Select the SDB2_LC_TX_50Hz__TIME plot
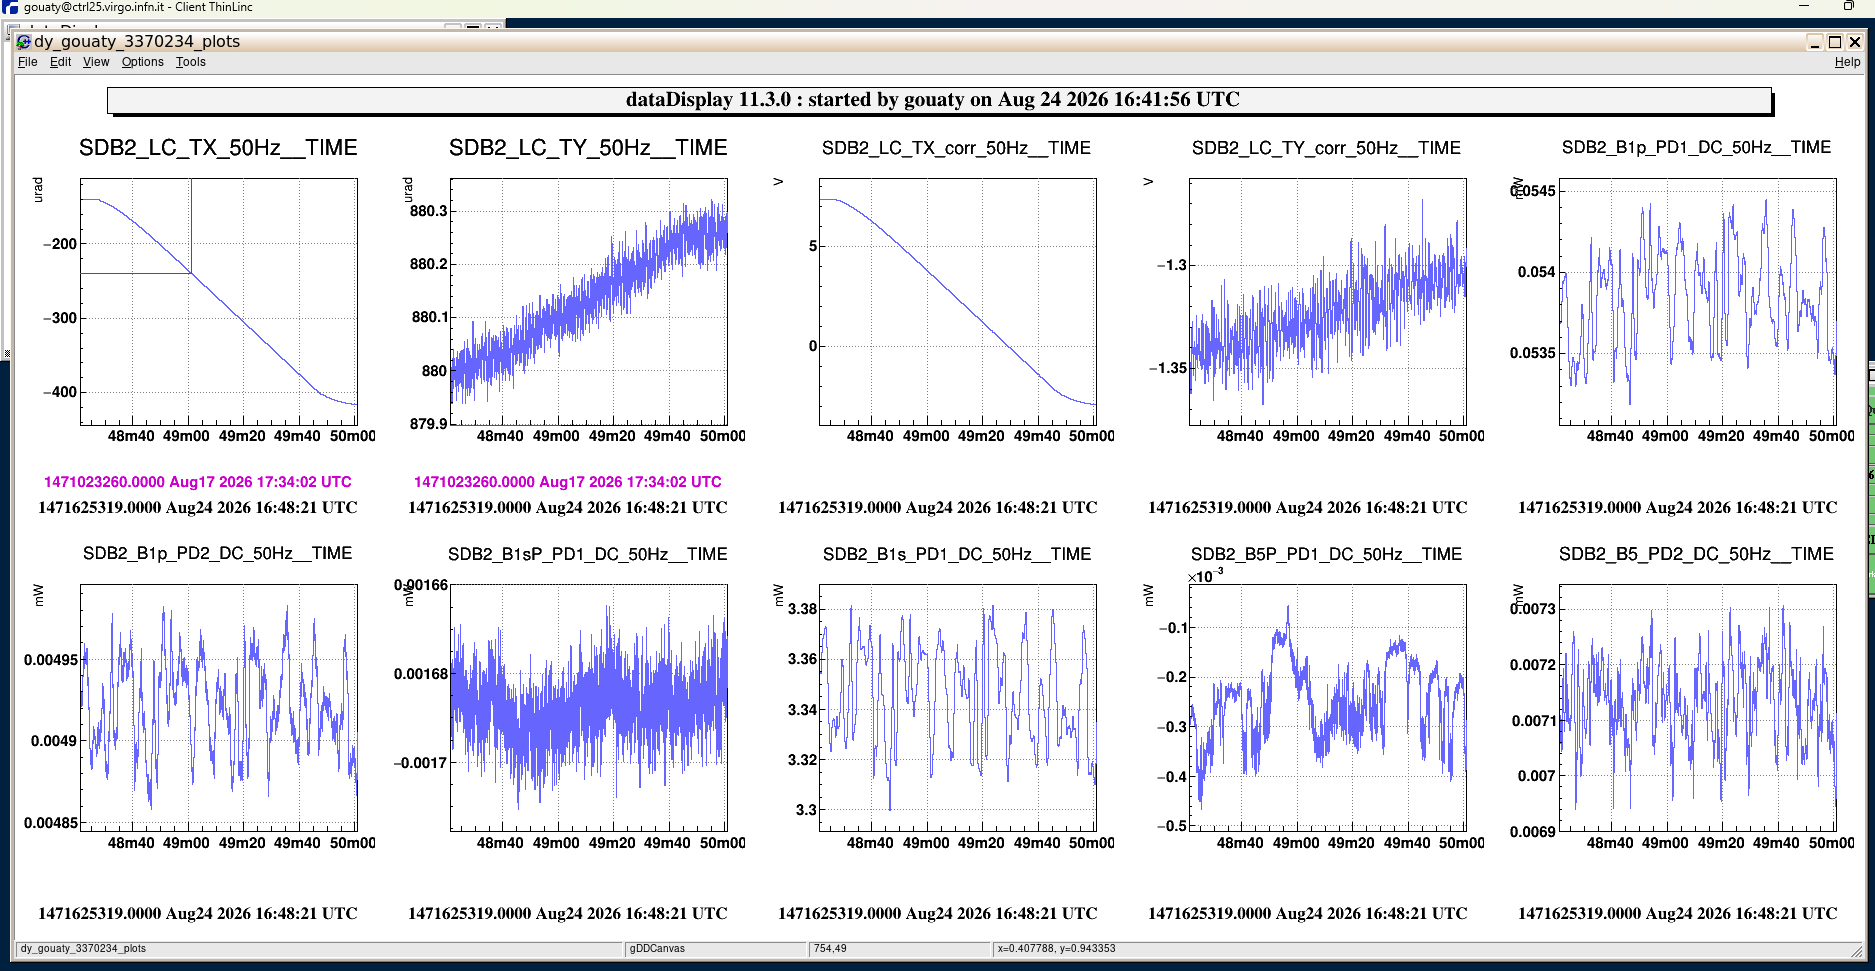Screen dimensions: 1875x971 coord(219,302)
